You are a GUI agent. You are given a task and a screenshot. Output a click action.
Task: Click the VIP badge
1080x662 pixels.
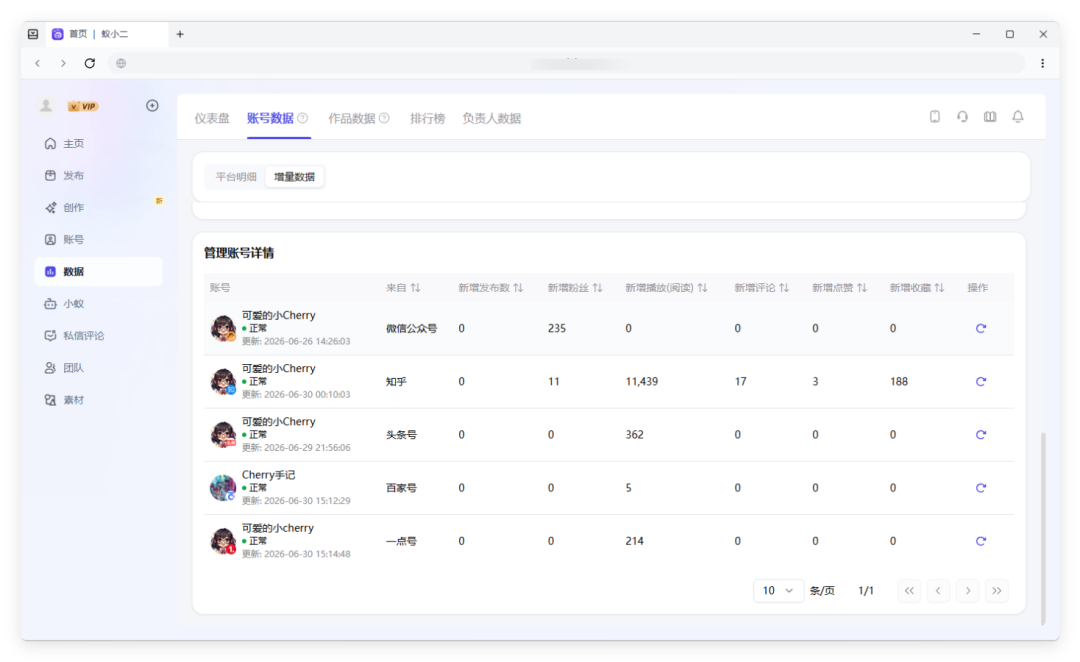[x=83, y=106]
